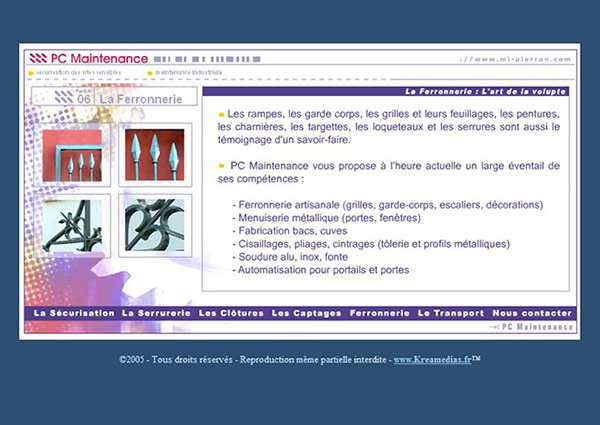Select Les Captages in the navigation bar
Image resolution: width=600 pixels, height=425 pixels.
(x=306, y=313)
